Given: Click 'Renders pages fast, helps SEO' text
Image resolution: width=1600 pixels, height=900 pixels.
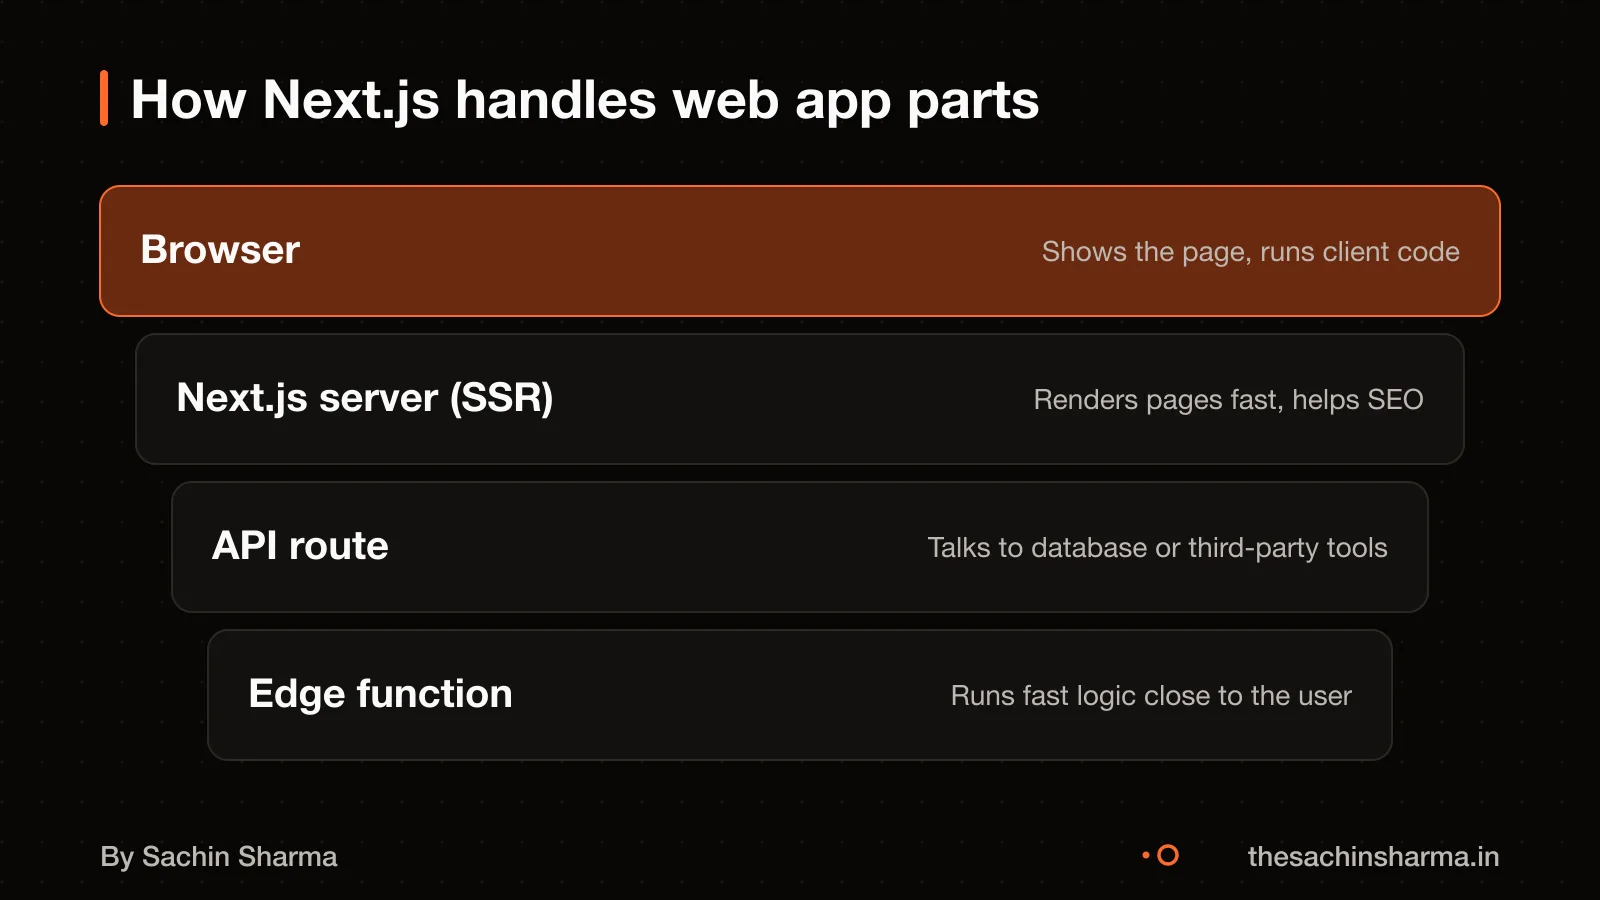Looking at the screenshot, I should 1228,400.
